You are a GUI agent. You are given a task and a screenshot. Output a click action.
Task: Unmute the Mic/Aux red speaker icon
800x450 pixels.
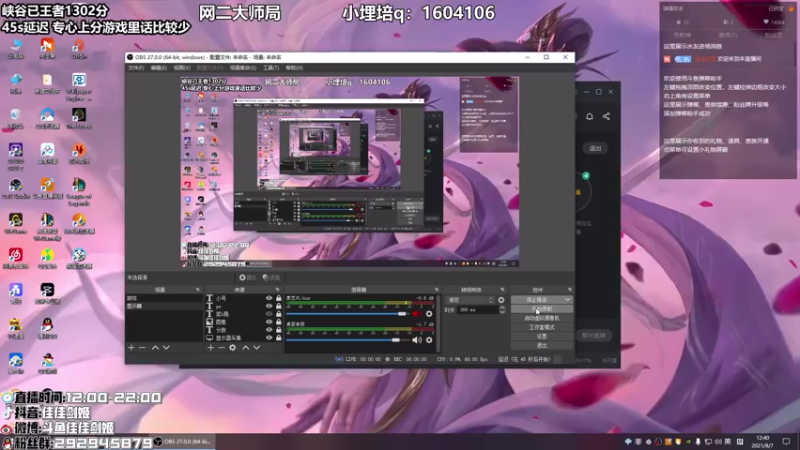click(x=417, y=314)
